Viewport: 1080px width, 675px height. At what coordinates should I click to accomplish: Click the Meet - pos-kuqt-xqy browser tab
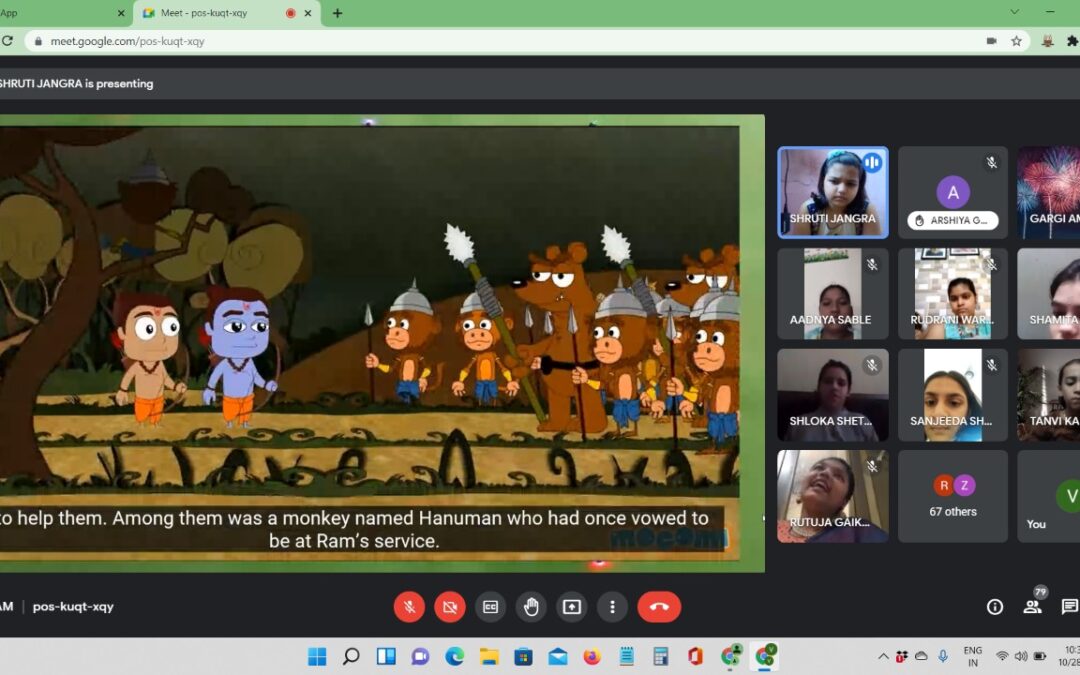click(227, 13)
